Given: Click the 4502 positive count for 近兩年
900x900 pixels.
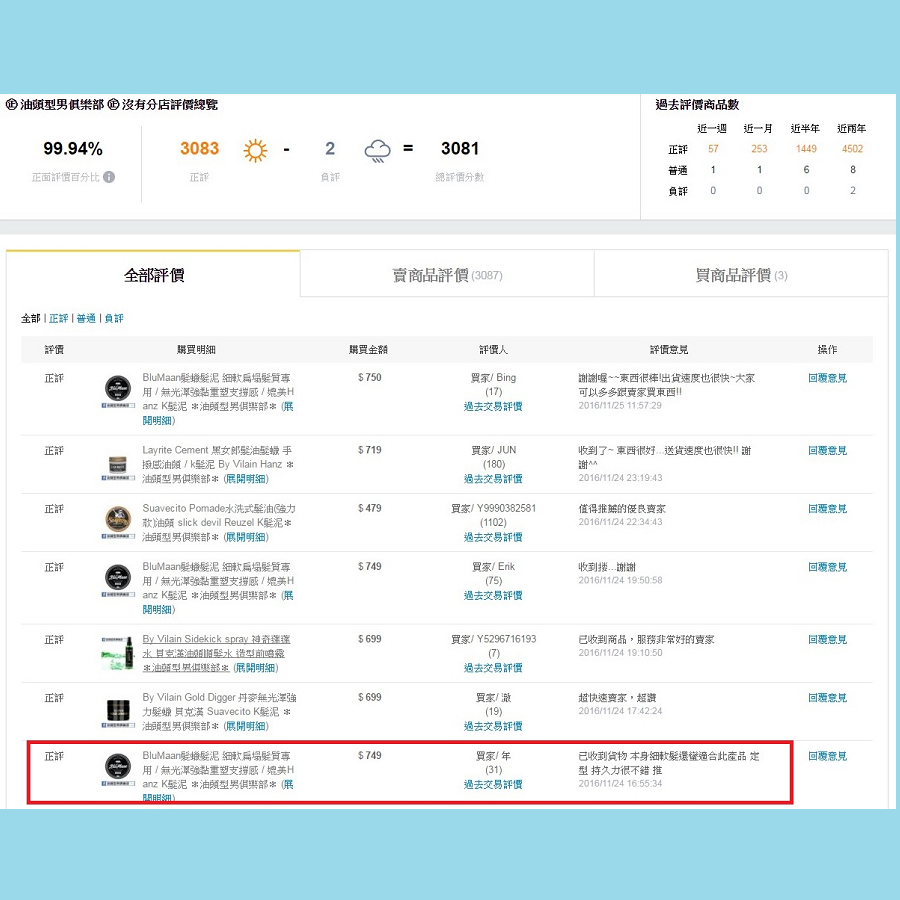Looking at the screenshot, I should coord(852,149).
